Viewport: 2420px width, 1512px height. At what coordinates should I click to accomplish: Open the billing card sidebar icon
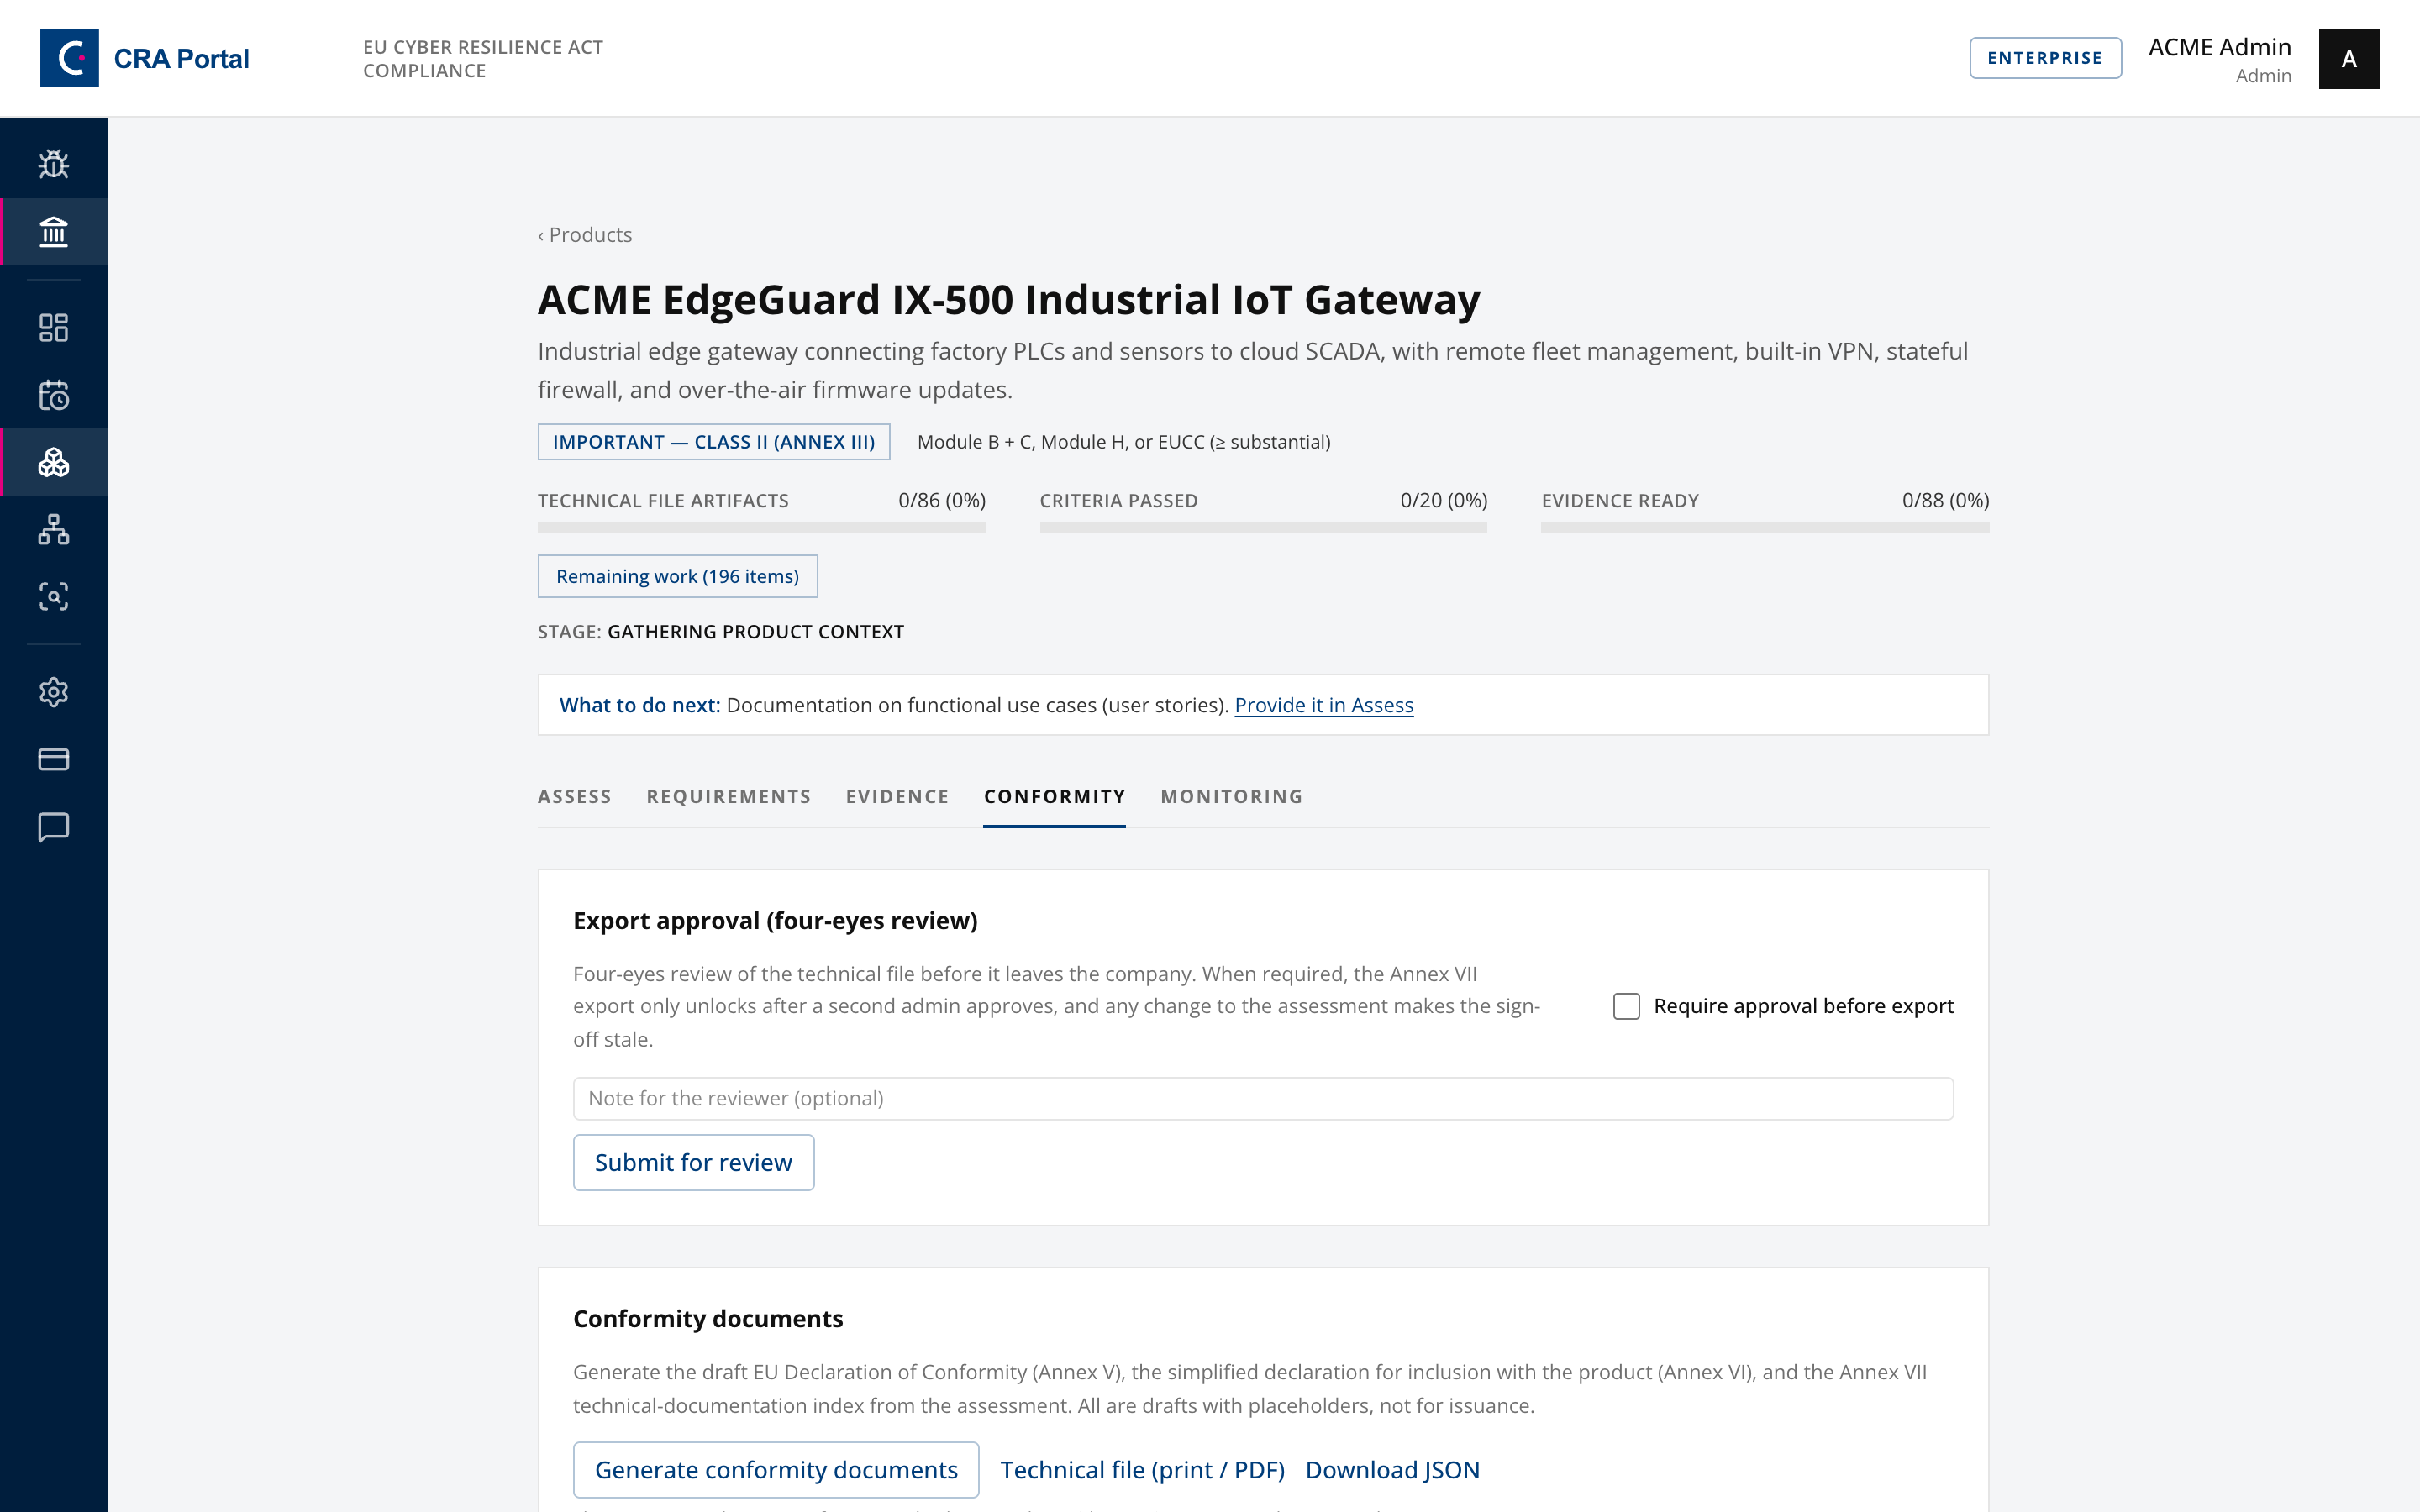(54, 759)
